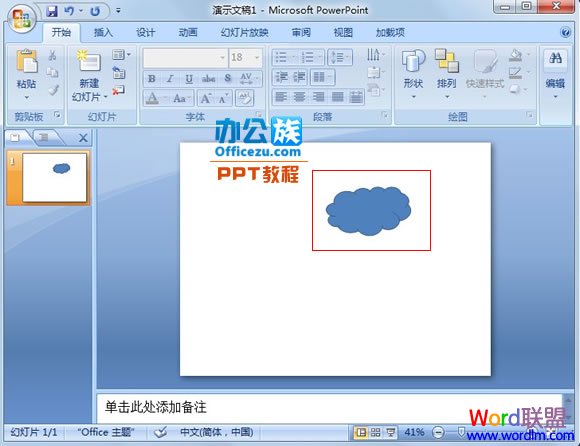Switch to slide sorter view icon
The image size is (580, 446).
[x=375, y=432]
